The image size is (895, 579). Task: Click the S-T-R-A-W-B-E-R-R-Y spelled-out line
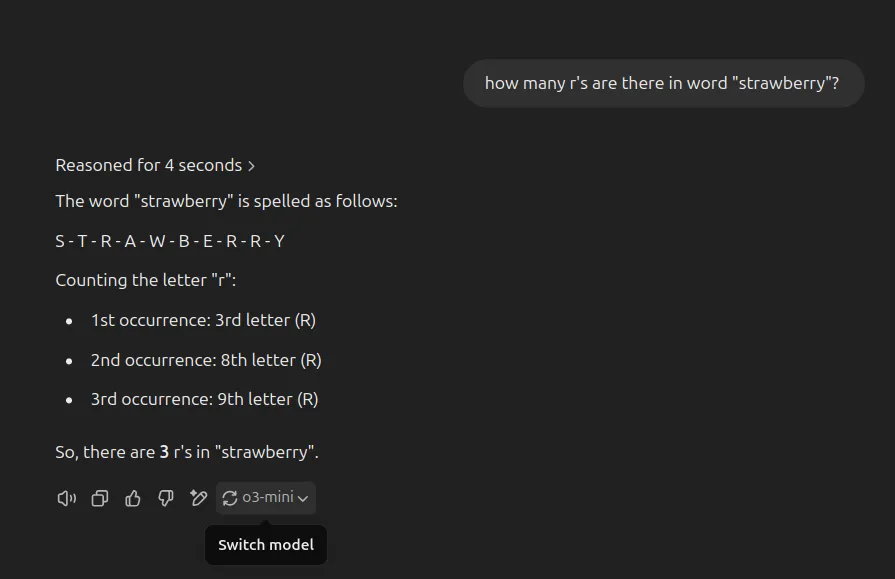170,241
